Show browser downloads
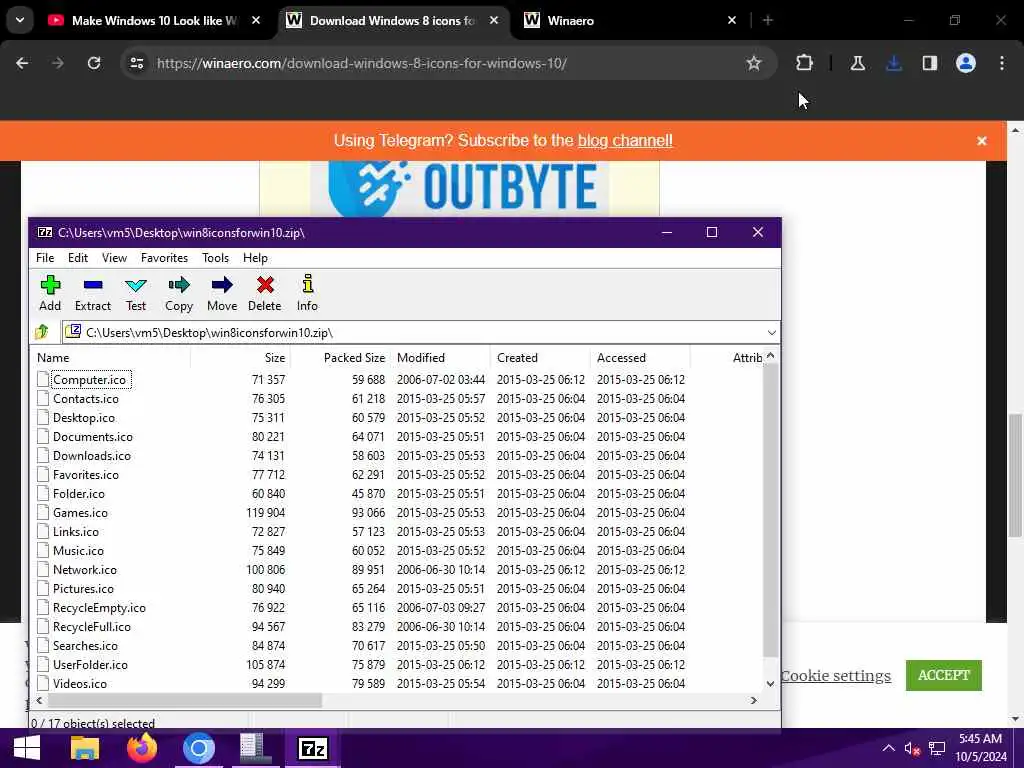This screenshot has width=1024, height=768. [x=894, y=63]
